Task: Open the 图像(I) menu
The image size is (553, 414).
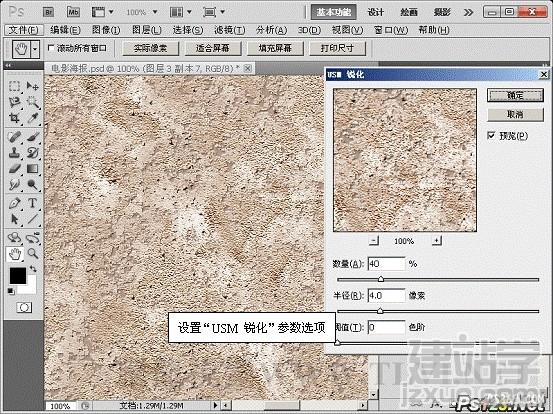Action: tap(106, 30)
